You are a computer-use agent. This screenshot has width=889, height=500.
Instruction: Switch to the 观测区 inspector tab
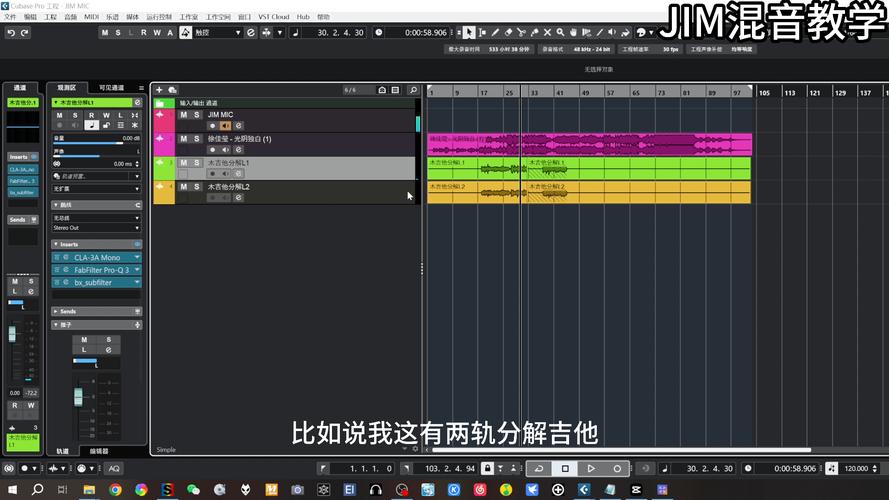[66, 88]
